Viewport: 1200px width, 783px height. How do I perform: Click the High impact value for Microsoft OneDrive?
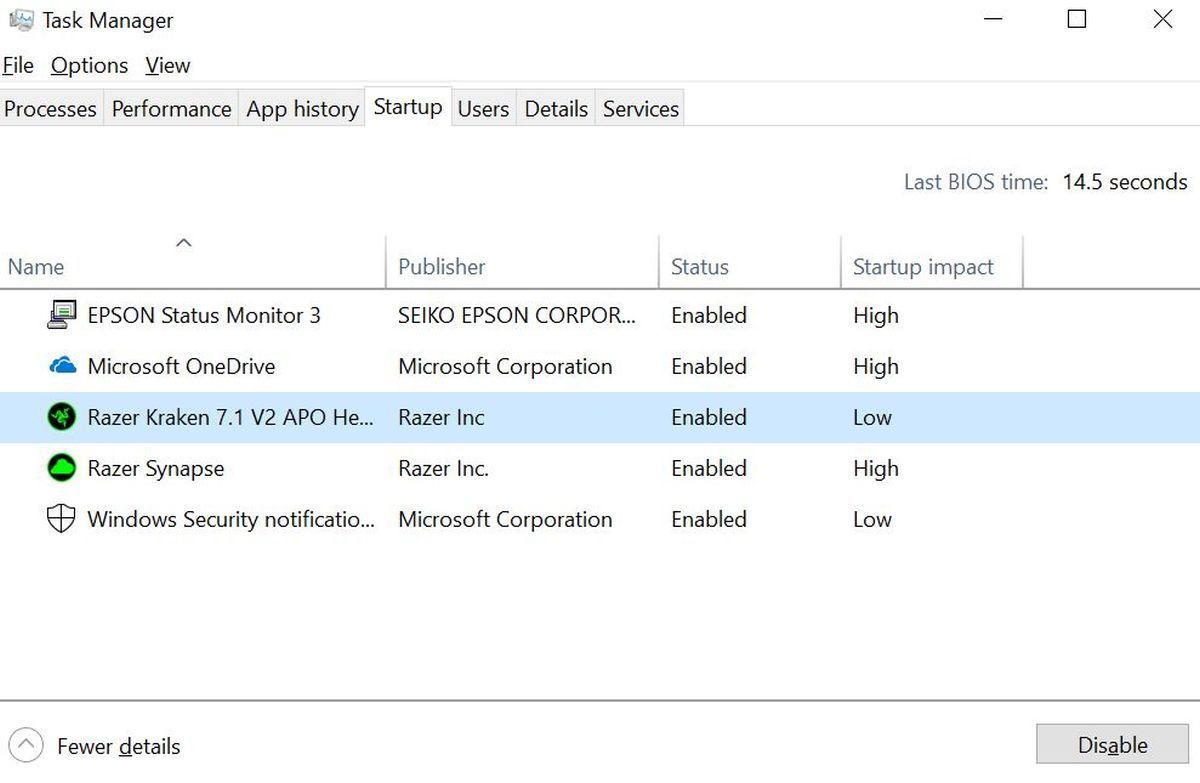click(x=876, y=366)
